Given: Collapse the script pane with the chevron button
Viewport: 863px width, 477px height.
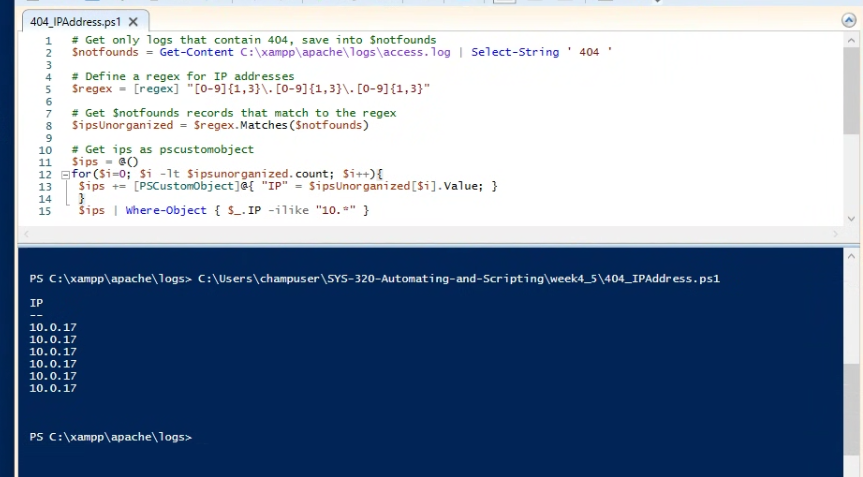Looking at the screenshot, I should [x=849, y=19].
